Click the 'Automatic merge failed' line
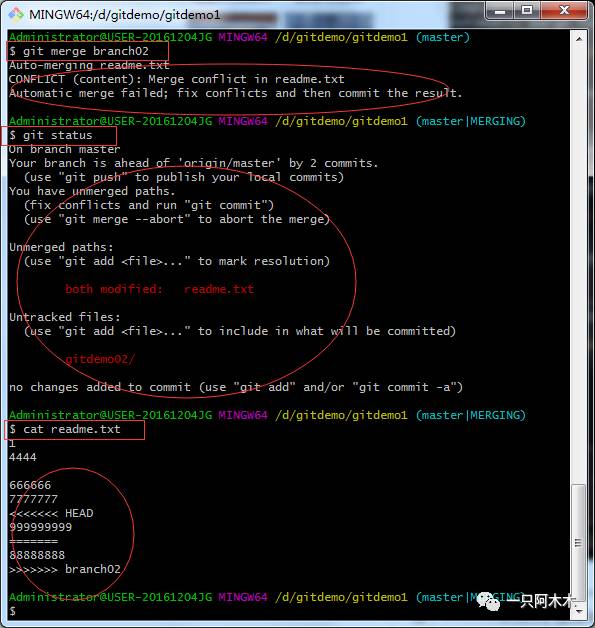595x628 pixels. point(235,93)
